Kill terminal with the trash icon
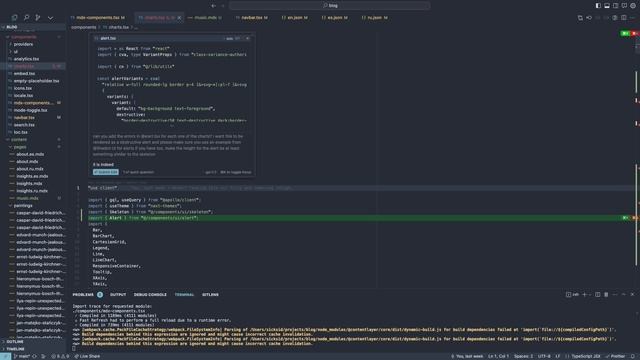This screenshot has width=640, height=360. tap(606, 295)
